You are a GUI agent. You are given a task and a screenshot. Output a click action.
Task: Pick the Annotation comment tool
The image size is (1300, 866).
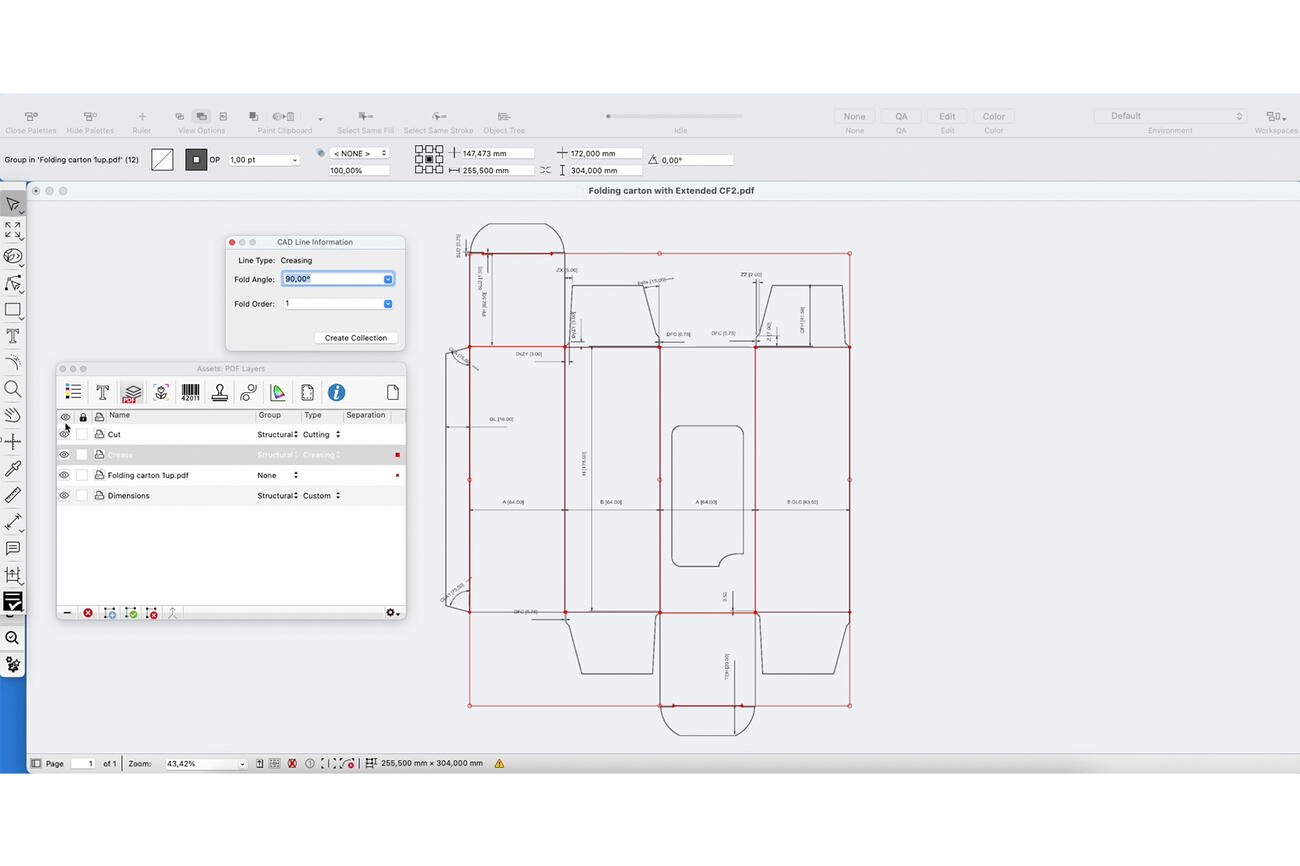click(x=12, y=548)
